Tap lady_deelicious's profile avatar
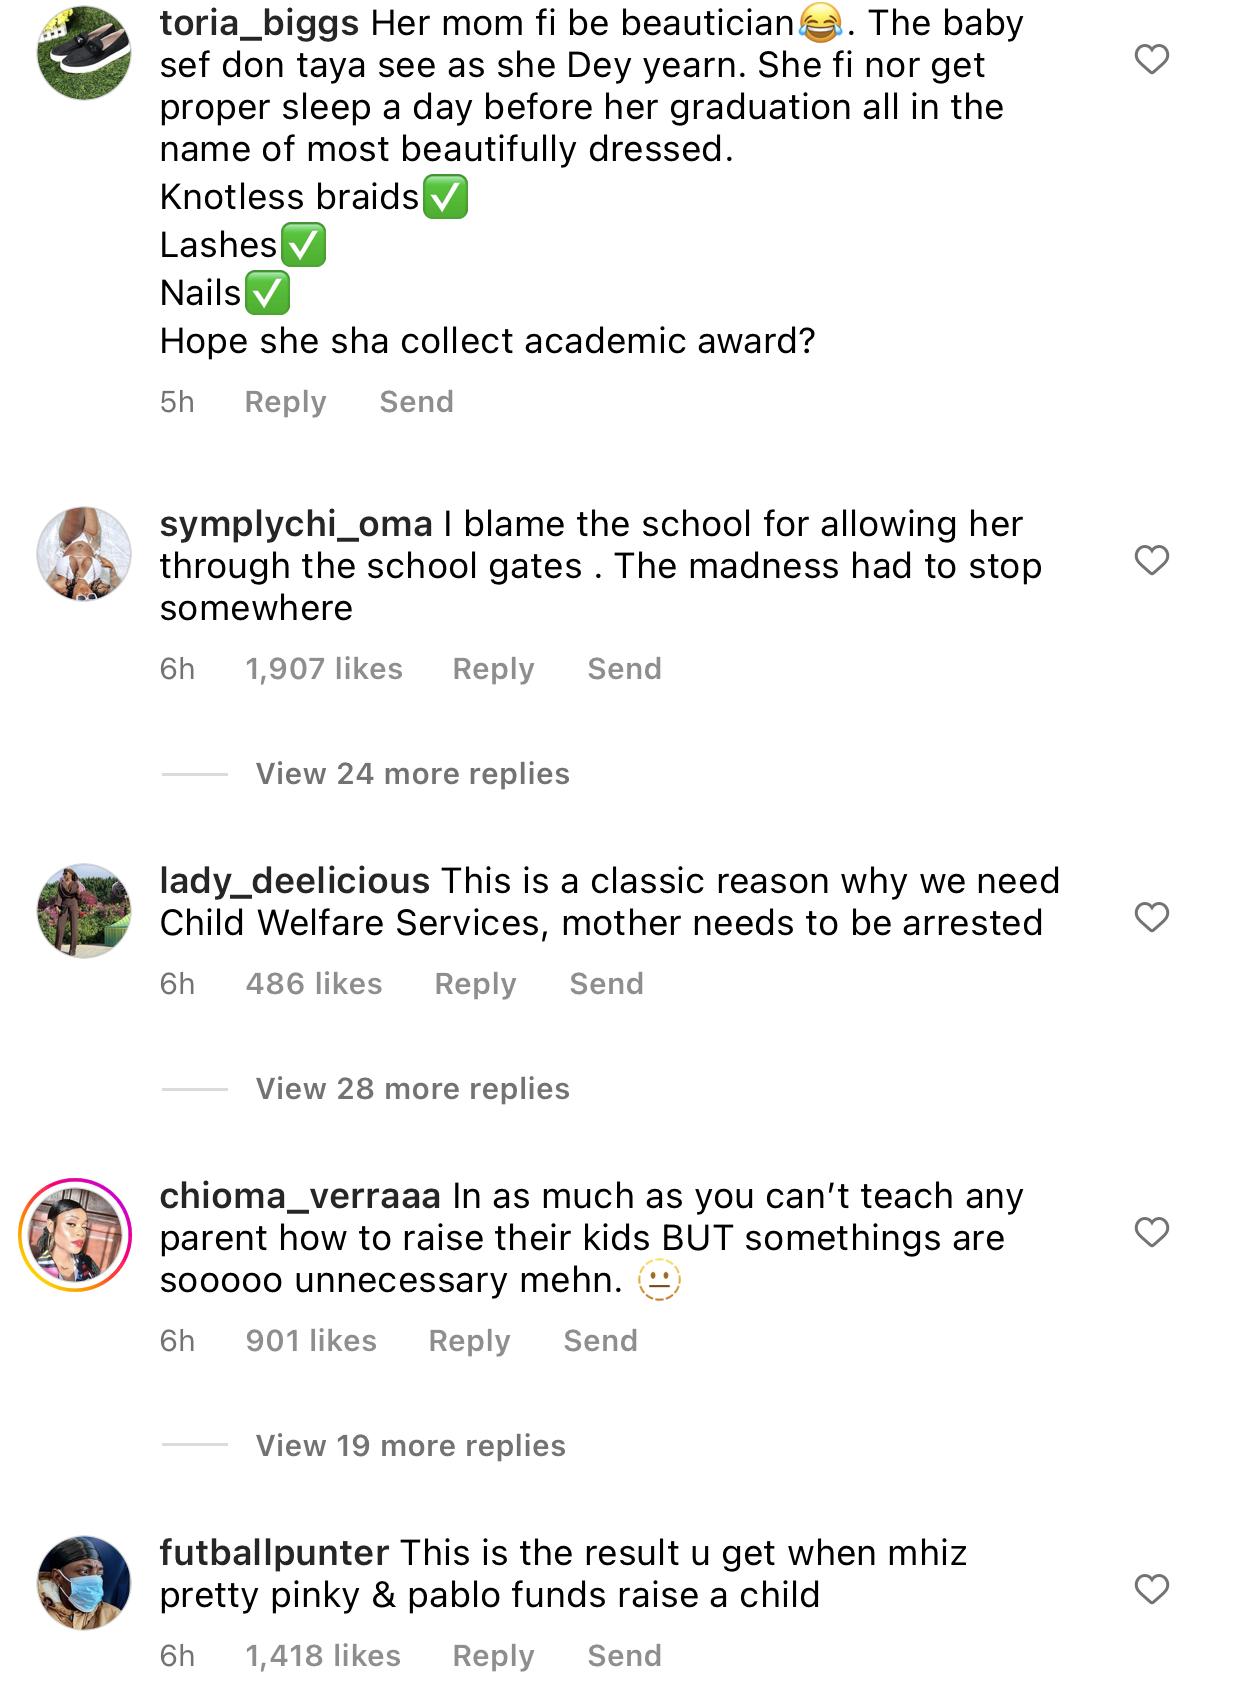The width and height of the screenshot is (1242, 1684). tap(84, 911)
